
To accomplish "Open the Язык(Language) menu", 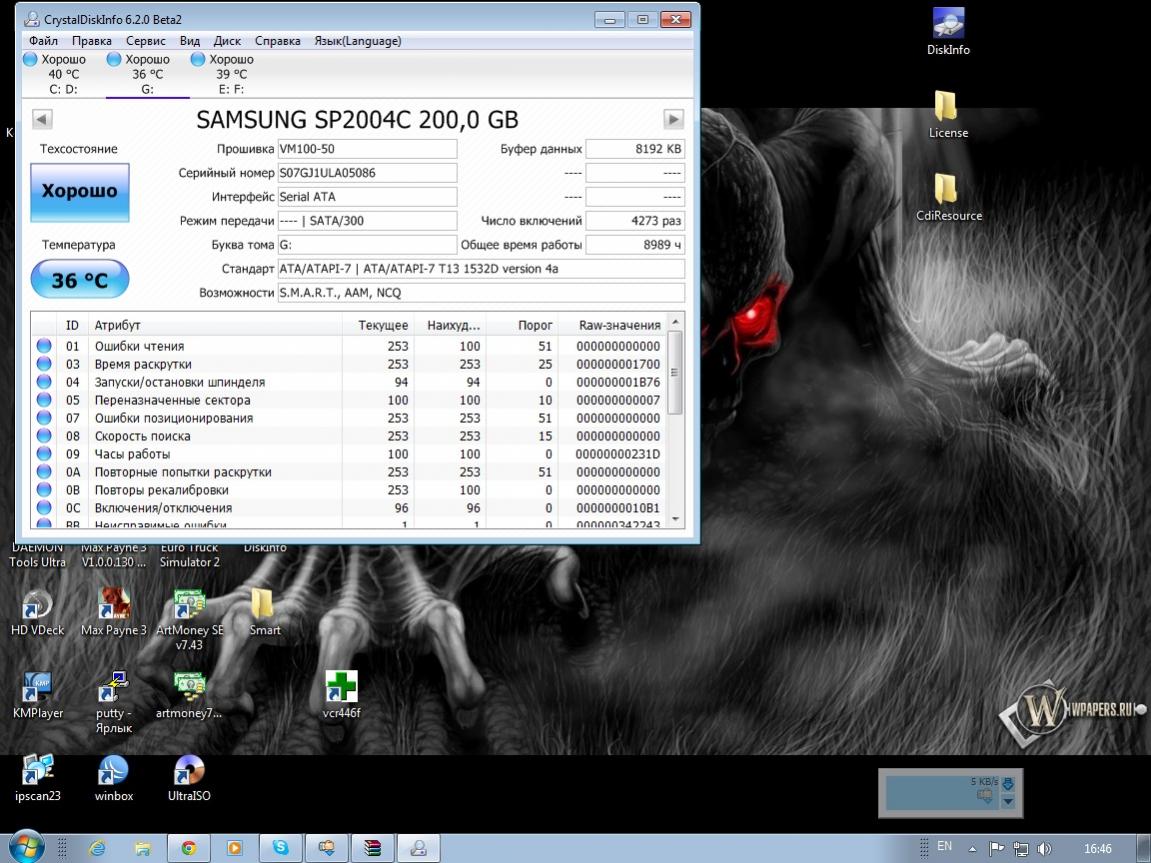I will tap(357, 41).
